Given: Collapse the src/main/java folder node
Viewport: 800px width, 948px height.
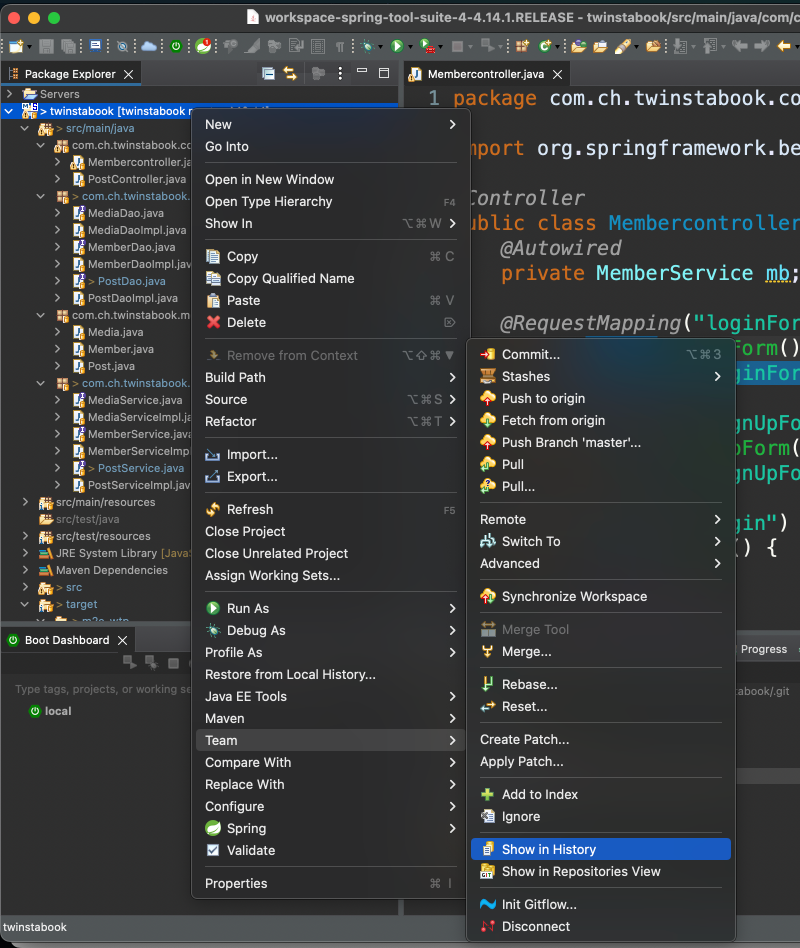Looking at the screenshot, I should point(25,128).
